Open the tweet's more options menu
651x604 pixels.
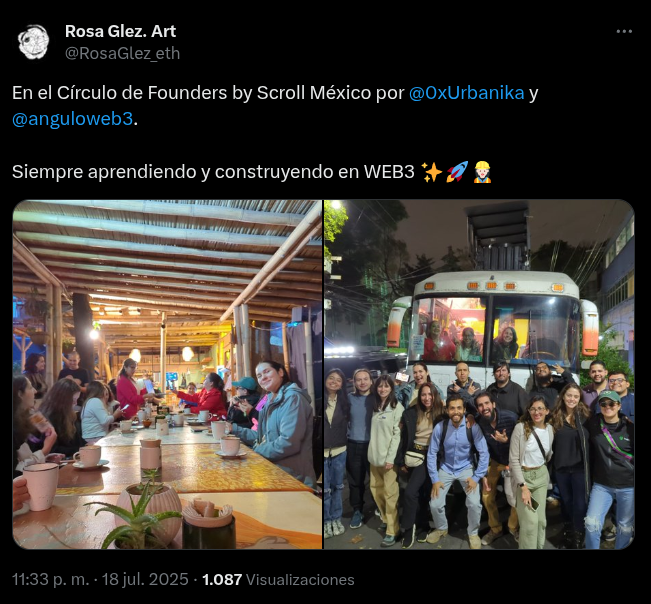click(x=624, y=32)
